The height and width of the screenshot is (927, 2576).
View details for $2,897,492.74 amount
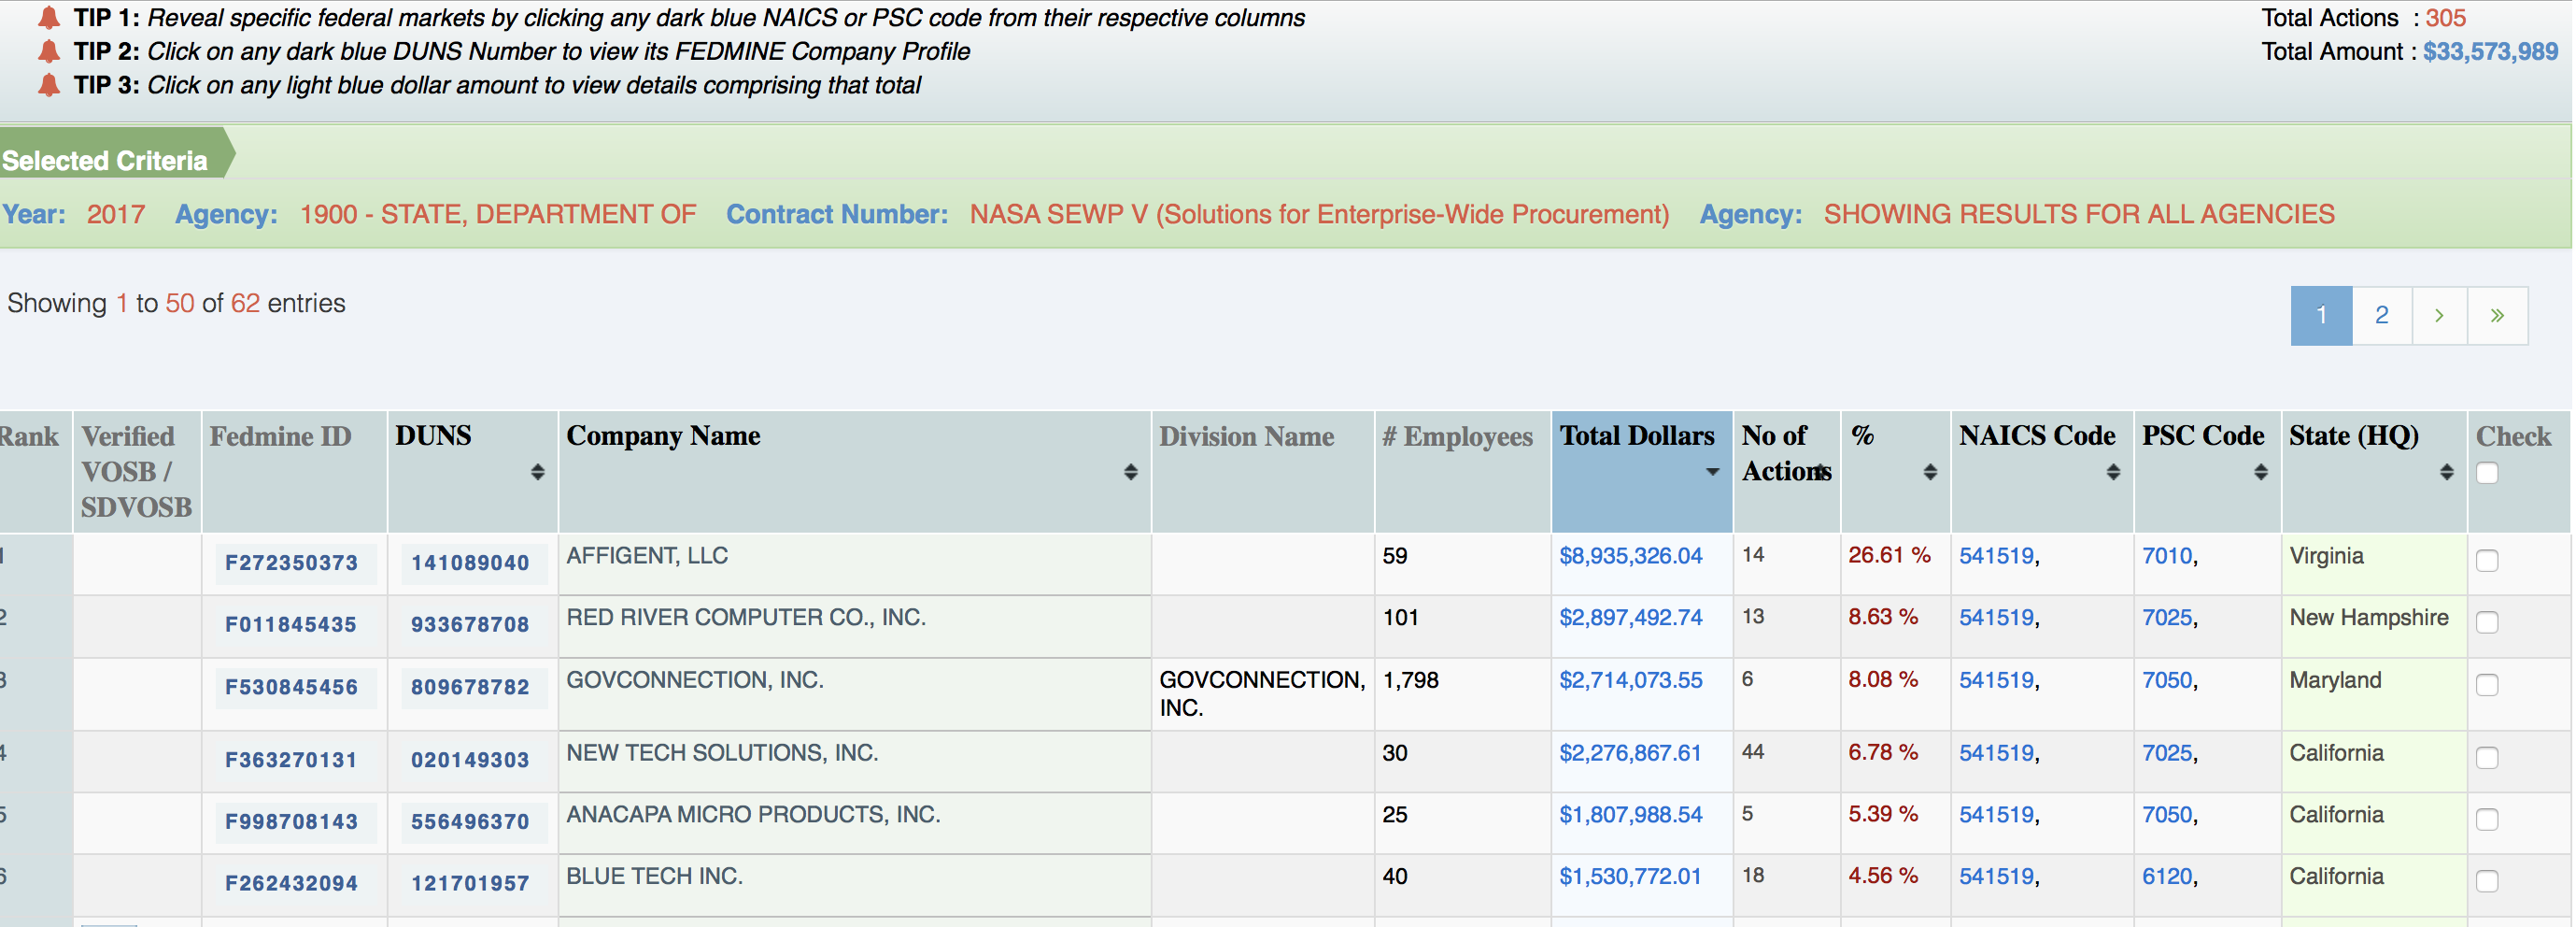1630,618
